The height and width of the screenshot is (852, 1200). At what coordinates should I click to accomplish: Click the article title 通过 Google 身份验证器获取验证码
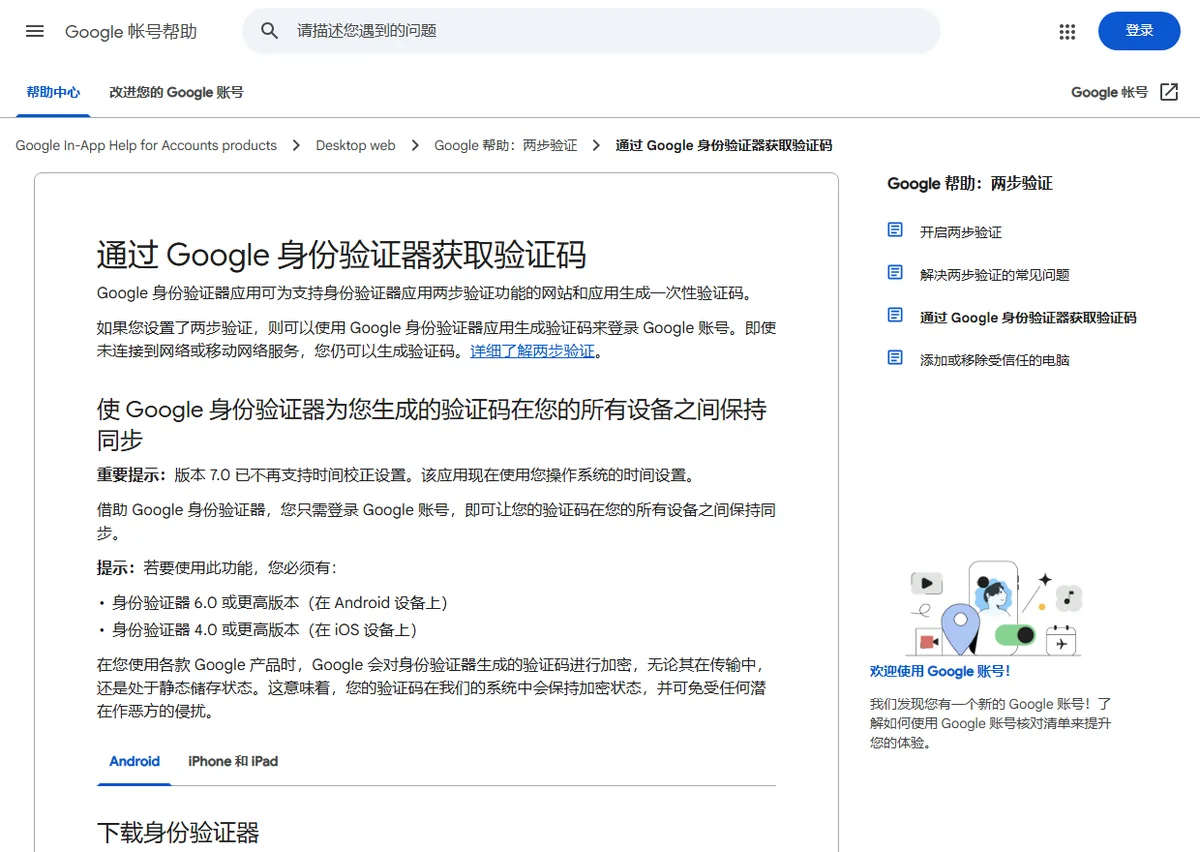pos(341,255)
